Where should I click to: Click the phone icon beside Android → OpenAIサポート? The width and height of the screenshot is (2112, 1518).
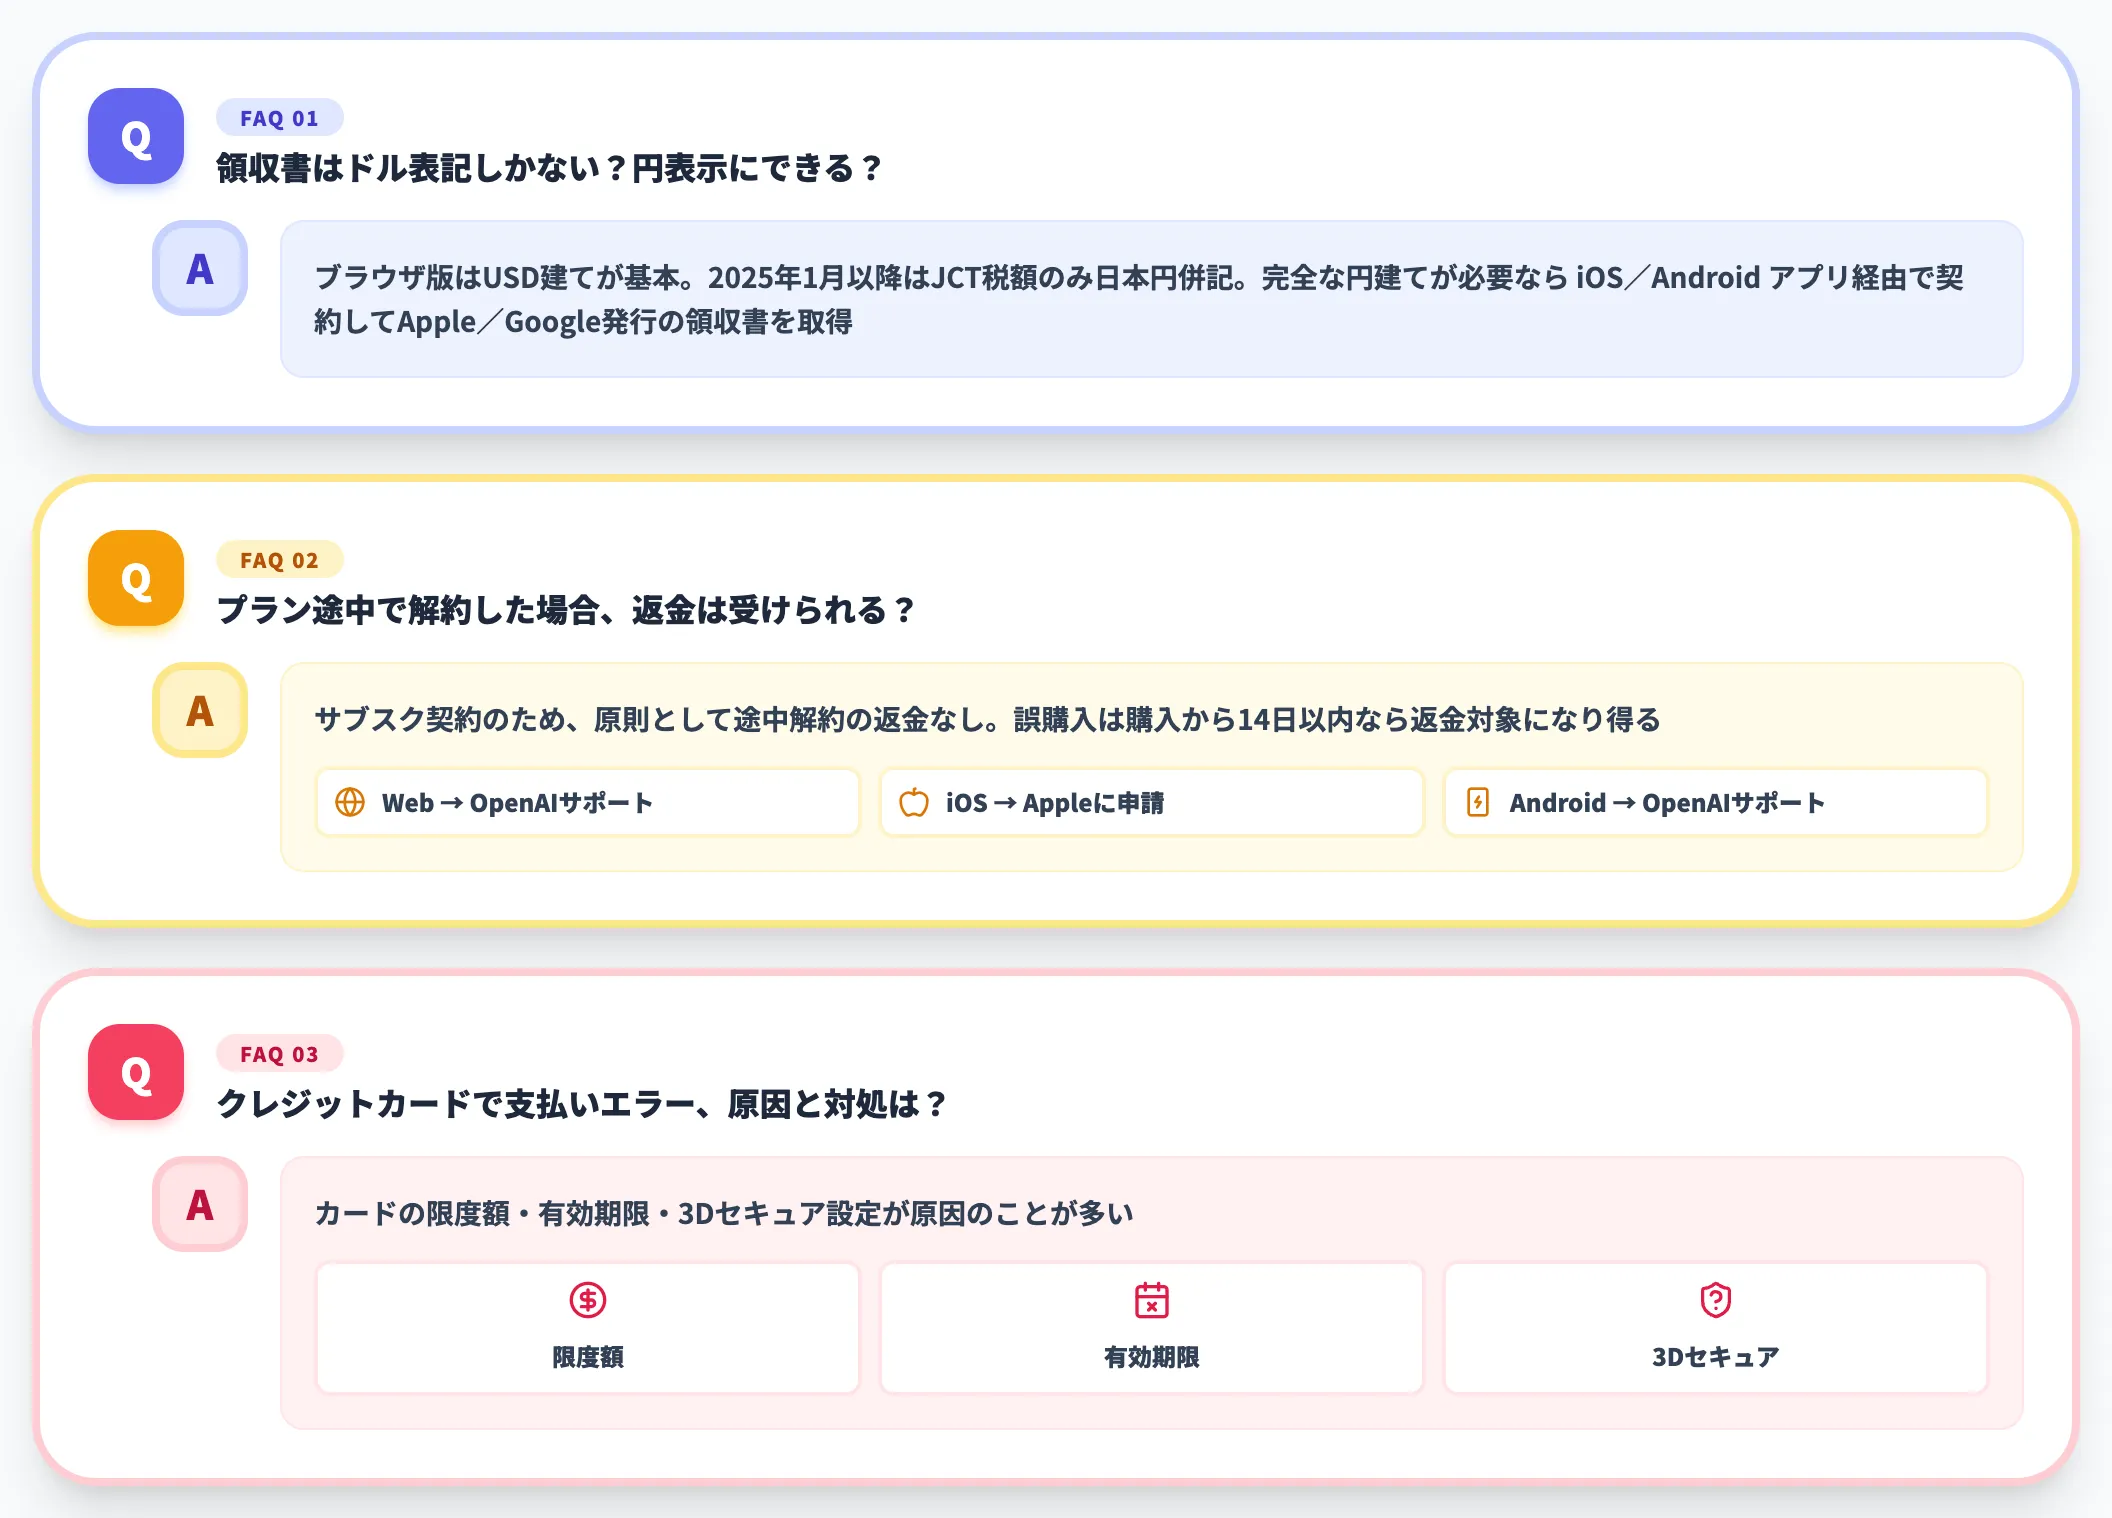point(1478,802)
